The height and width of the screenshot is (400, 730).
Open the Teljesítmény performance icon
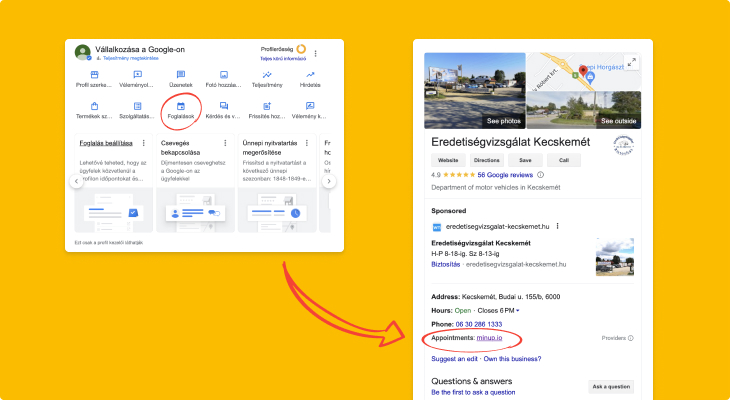pyautogui.click(x=267, y=75)
